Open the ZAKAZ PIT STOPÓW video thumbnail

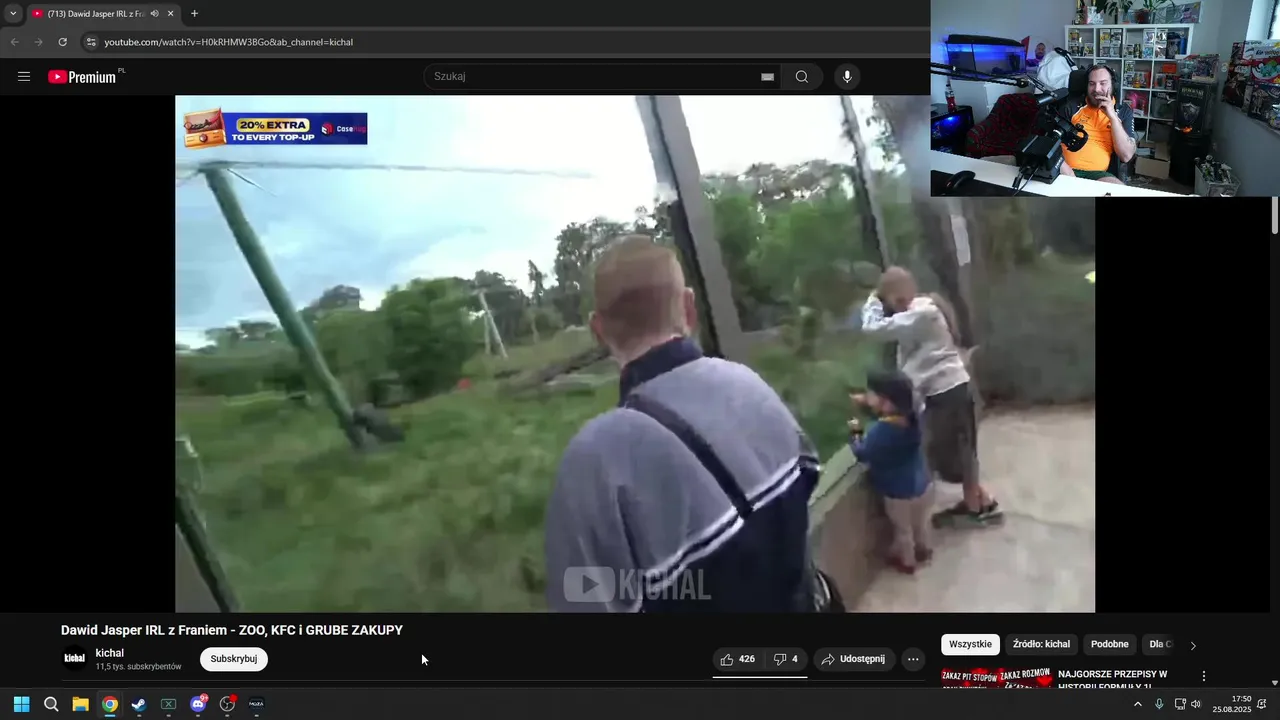(996, 678)
